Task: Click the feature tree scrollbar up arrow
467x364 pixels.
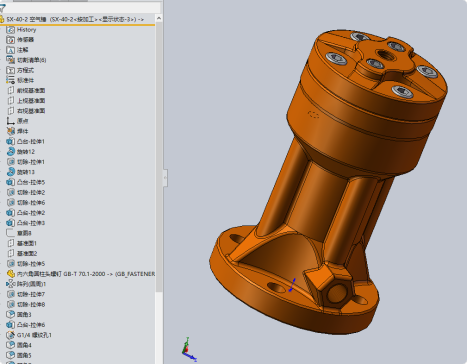Action: click(159, 18)
